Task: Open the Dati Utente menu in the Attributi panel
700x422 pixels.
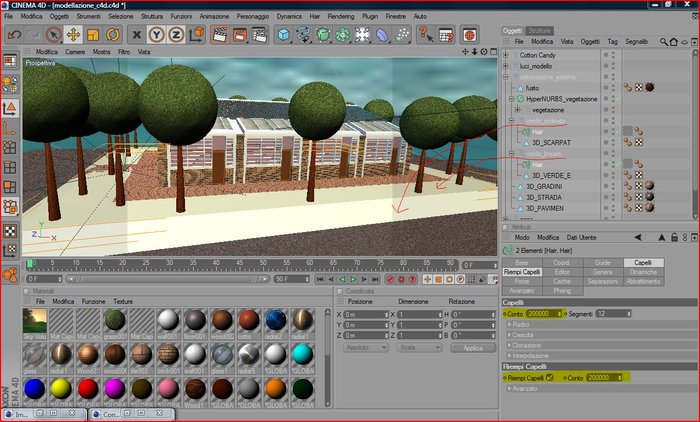Action: coord(581,238)
